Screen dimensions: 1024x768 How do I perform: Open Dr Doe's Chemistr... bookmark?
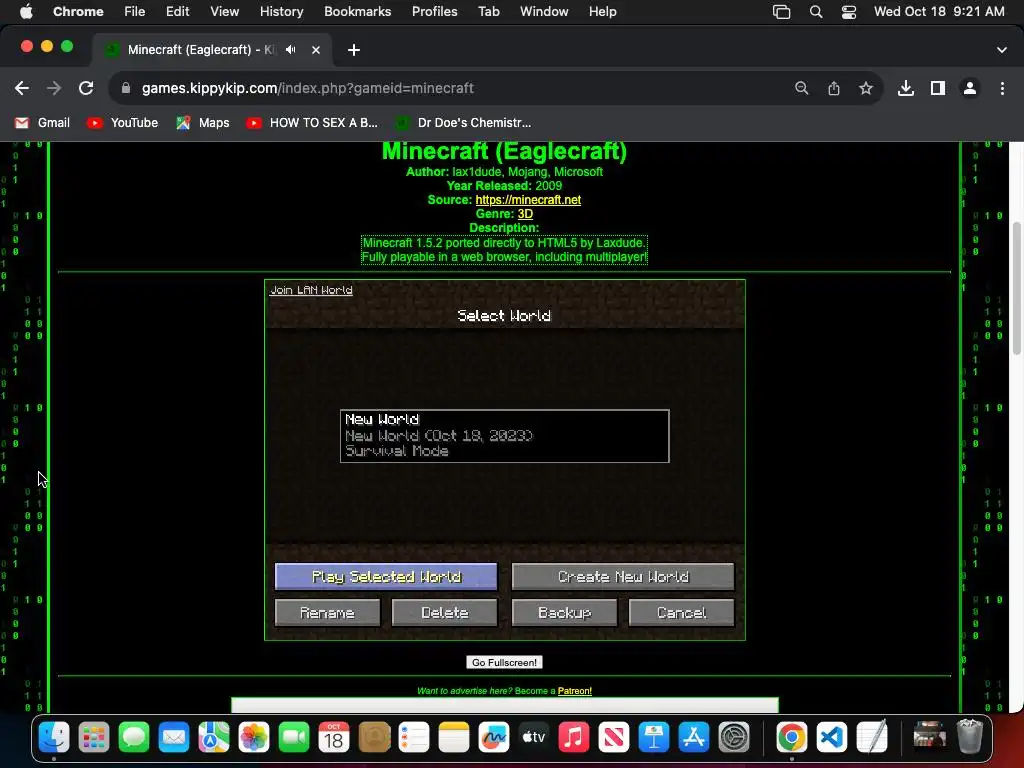coord(464,123)
